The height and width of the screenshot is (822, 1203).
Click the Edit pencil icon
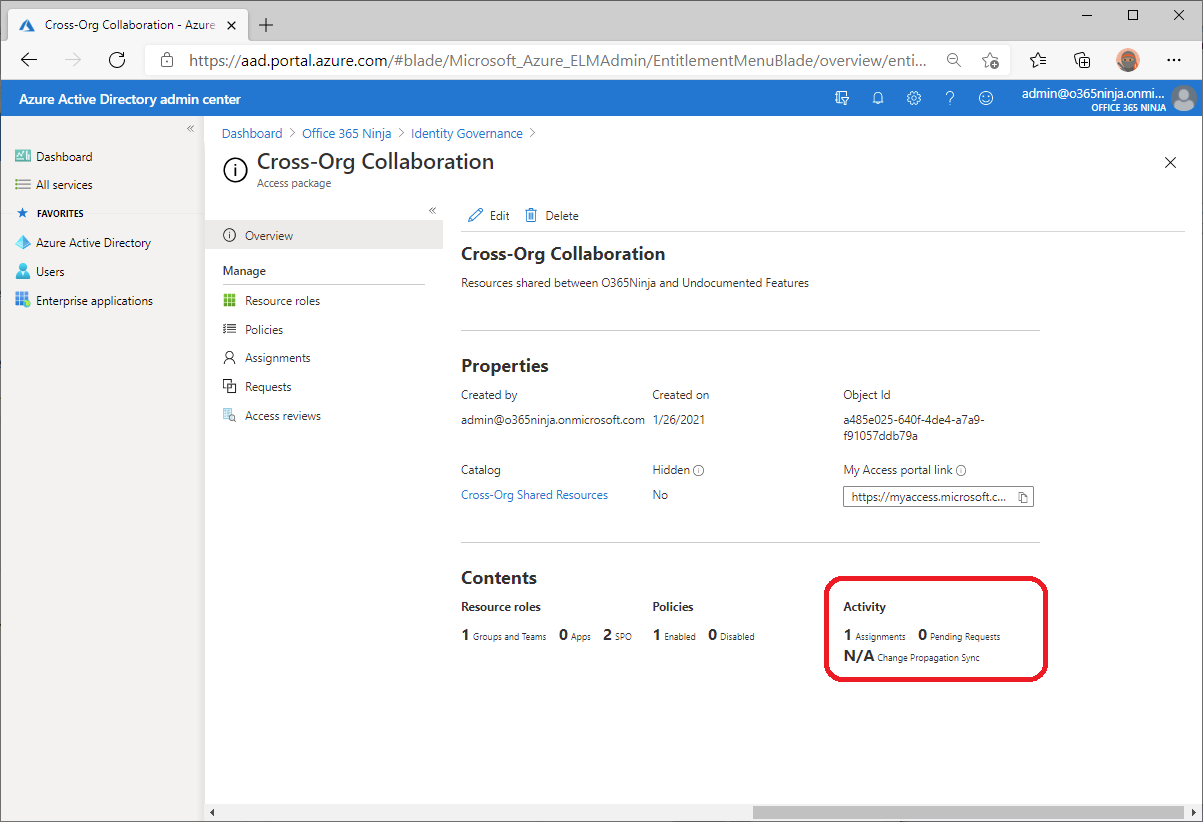click(474, 214)
